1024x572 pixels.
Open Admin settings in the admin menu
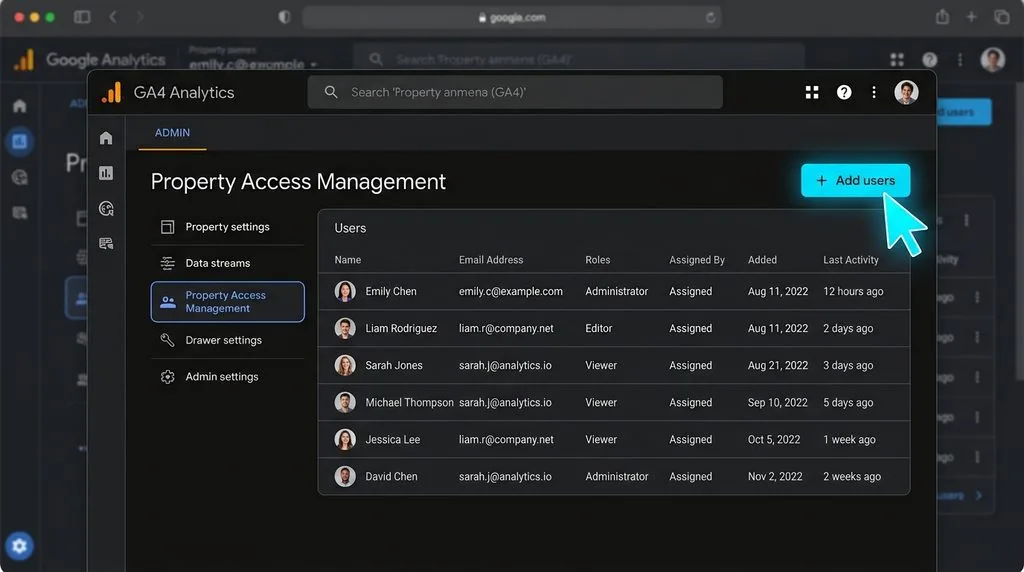coord(227,377)
